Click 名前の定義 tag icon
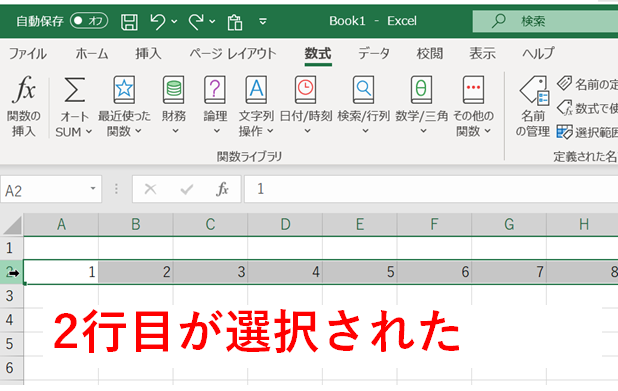Viewport: 618px width, 391px height. [564, 84]
